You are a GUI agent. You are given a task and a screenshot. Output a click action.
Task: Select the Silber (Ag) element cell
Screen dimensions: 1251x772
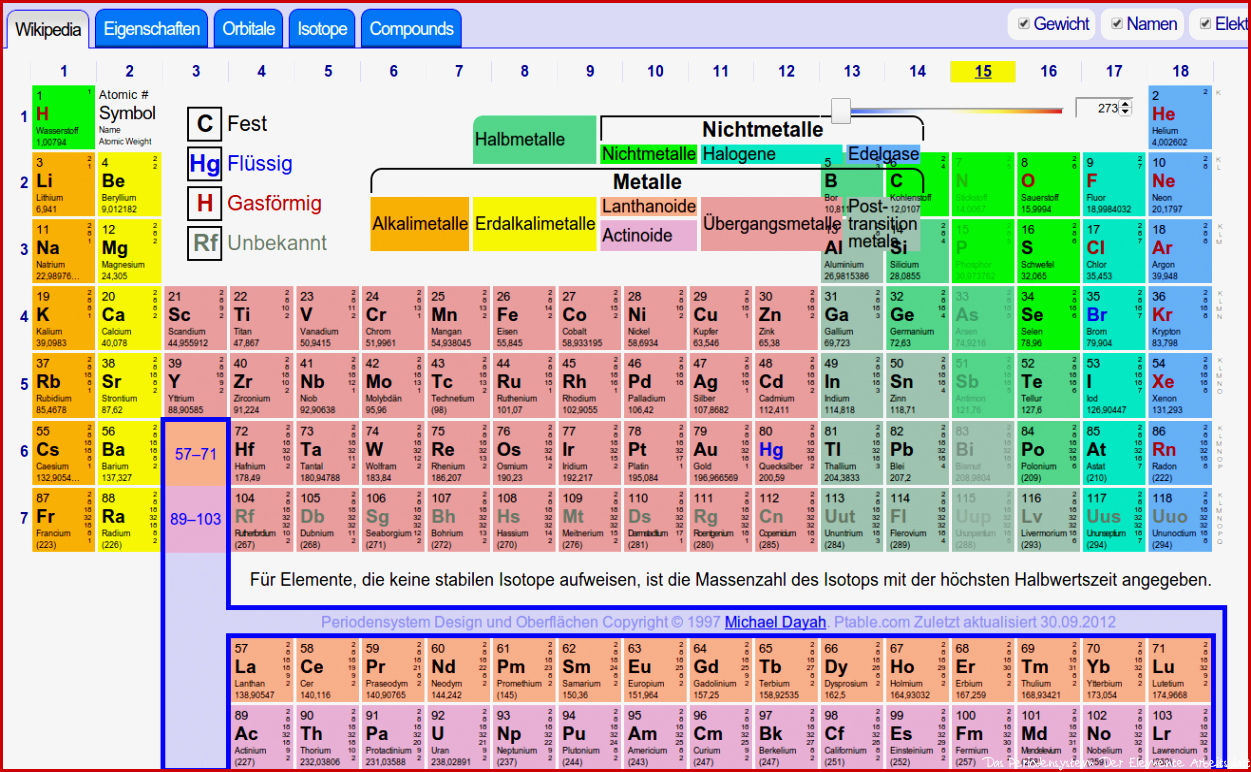point(721,386)
